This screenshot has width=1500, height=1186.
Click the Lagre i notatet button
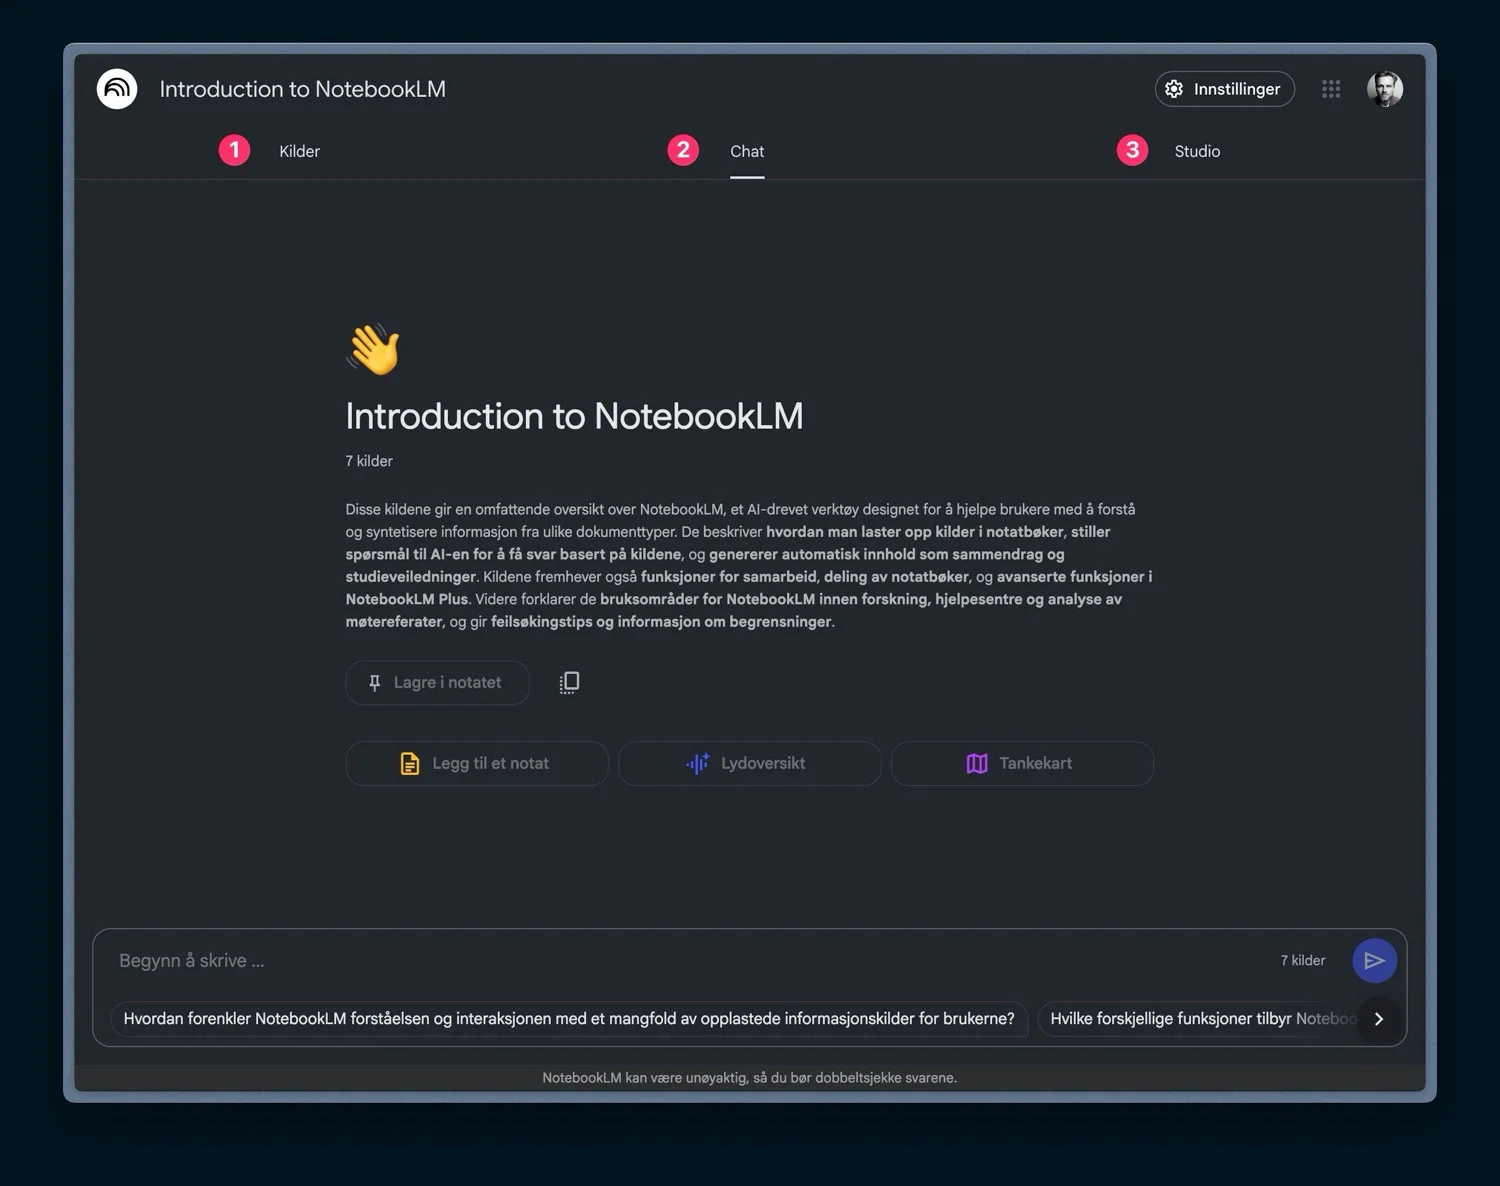tap(437, 682)
